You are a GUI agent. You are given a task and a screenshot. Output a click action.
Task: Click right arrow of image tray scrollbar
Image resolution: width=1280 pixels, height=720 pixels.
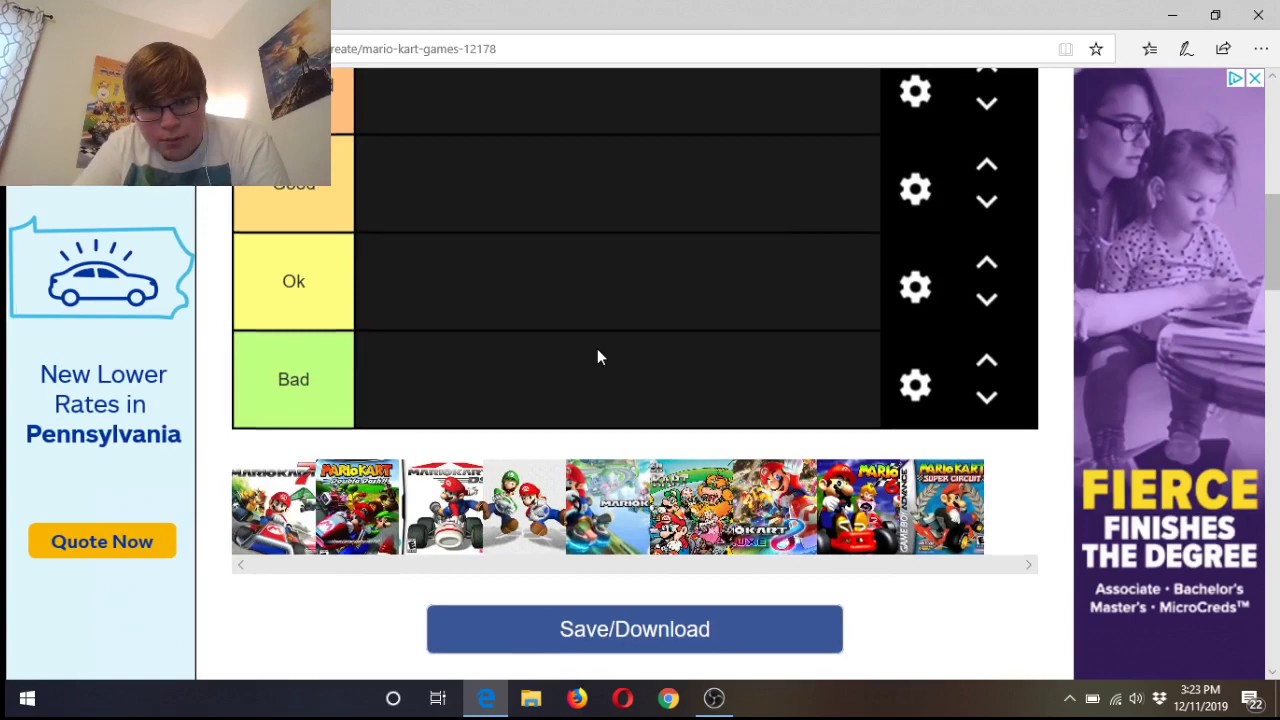pos(1028,565)
